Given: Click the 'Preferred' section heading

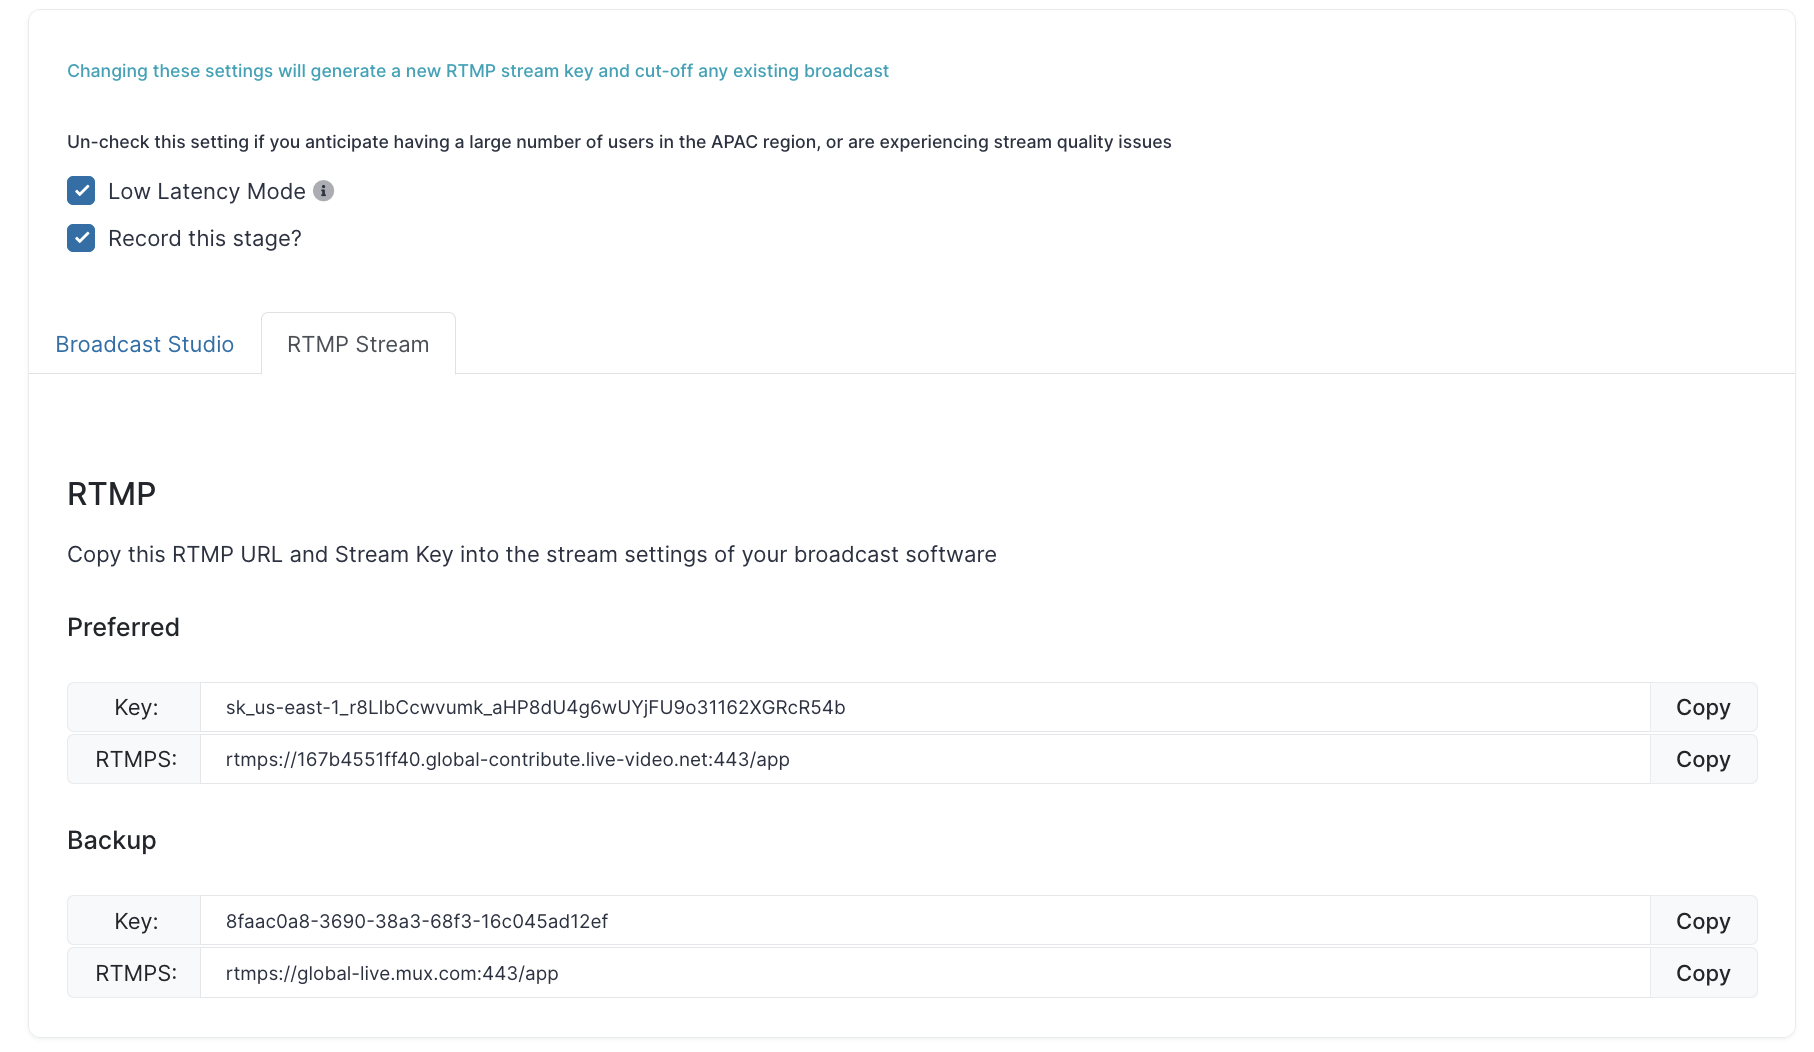Looking at the screenshot, I should tap(123, 627).
